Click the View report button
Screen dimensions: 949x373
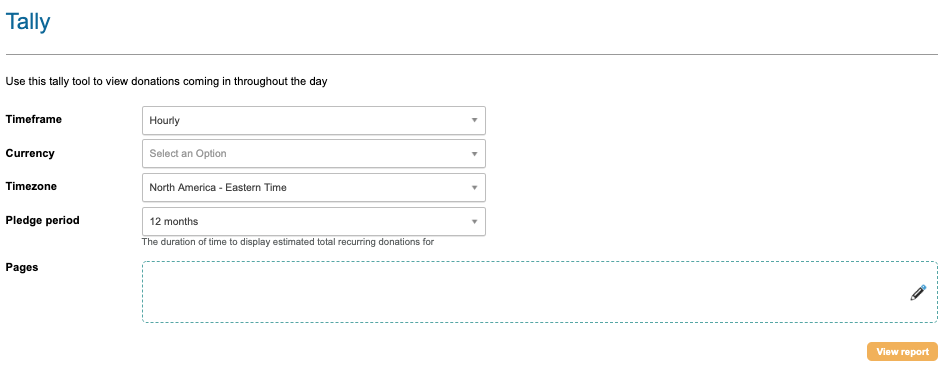click(x=902, y=352)
